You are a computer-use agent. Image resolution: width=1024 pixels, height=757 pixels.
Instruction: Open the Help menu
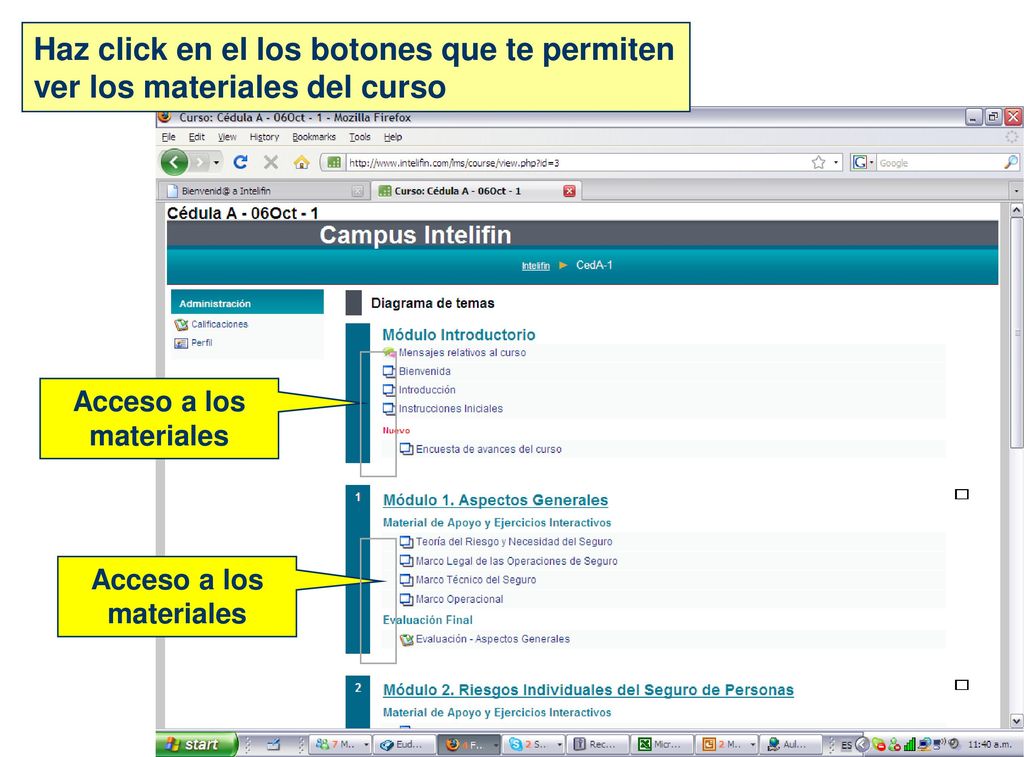coord(392,137)
